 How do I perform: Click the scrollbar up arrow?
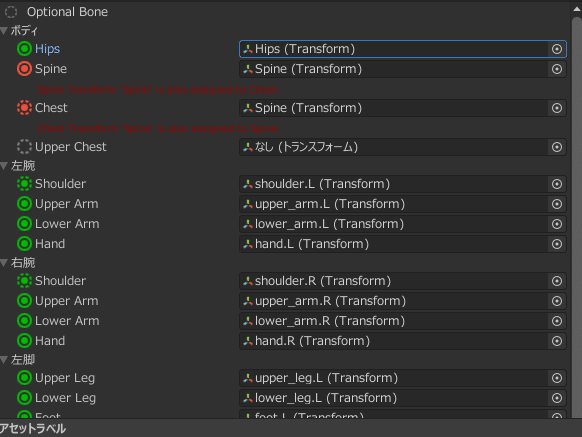(x=576, y=8)
